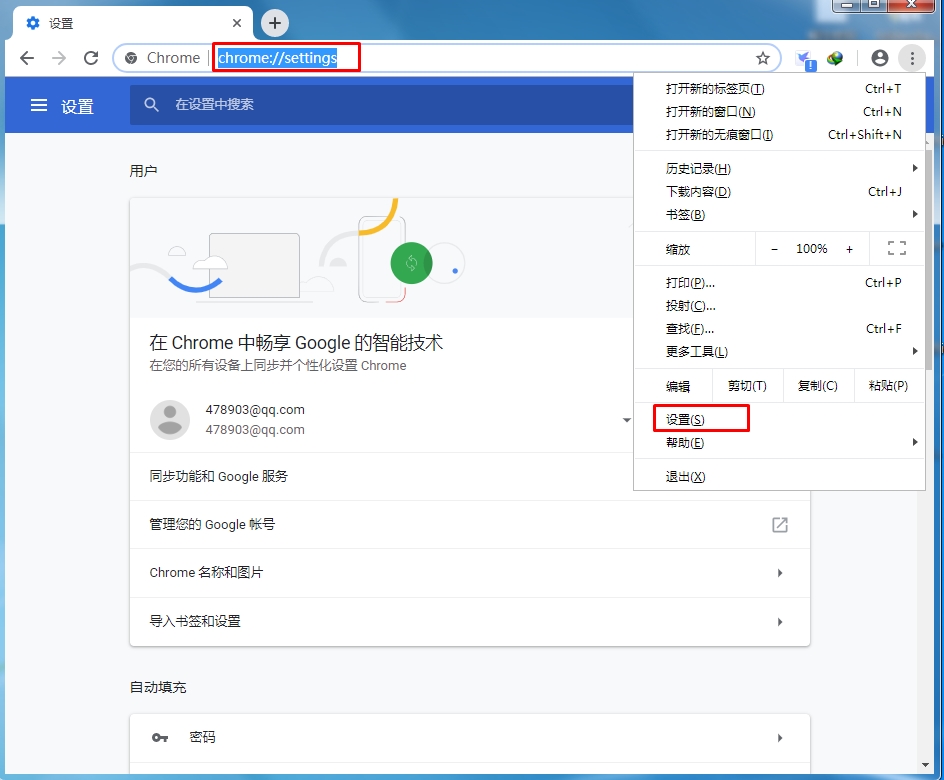This screenshot has height=780, width=944.
Task: Click the sync promo illustration banner
Action: pyautogui.click(x=382, y=258)
